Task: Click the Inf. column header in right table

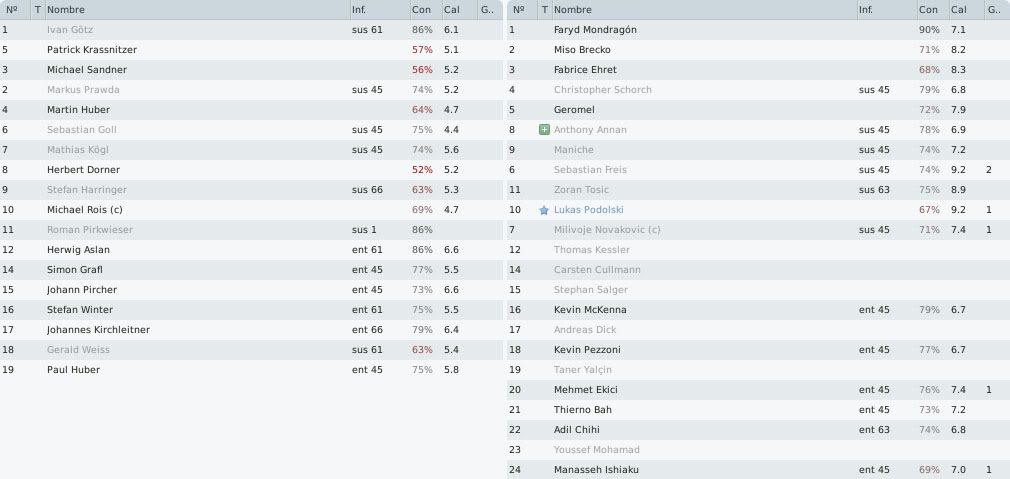Action: pyautogui.click(x=886, y=10)
